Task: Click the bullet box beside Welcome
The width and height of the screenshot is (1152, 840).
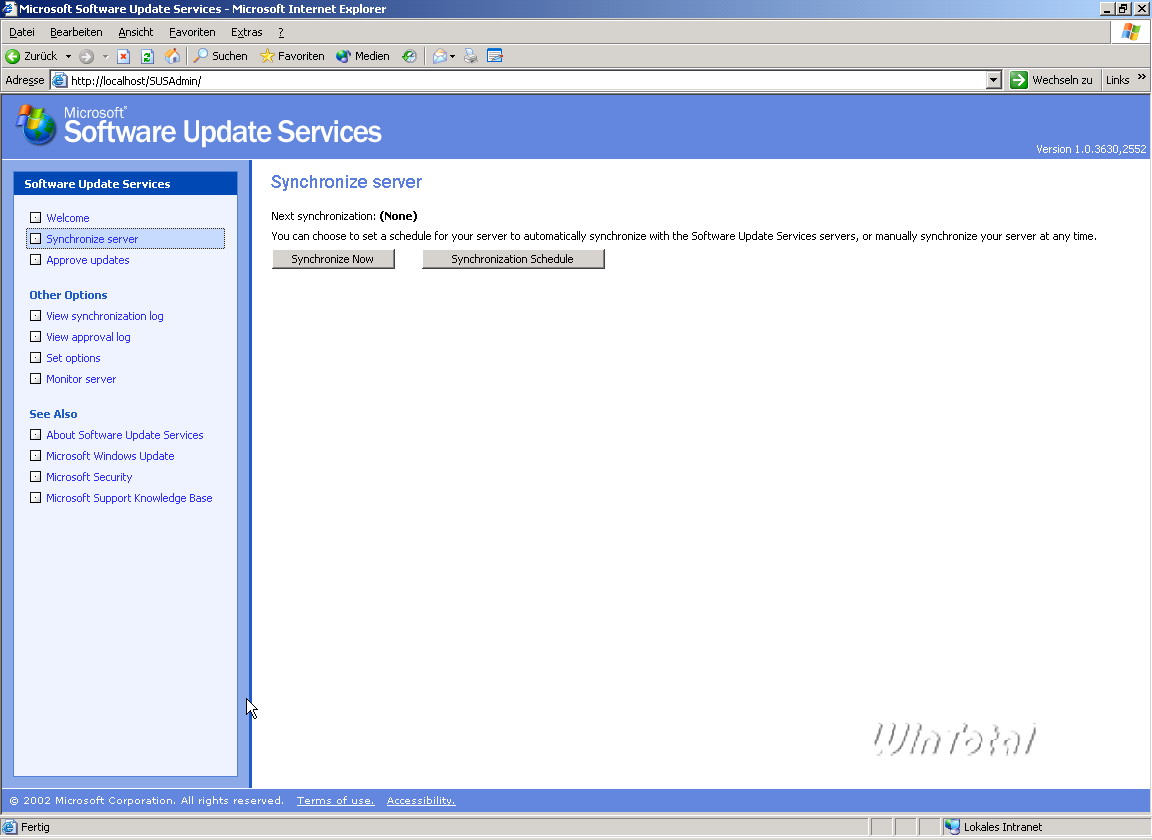Action: 35,218
